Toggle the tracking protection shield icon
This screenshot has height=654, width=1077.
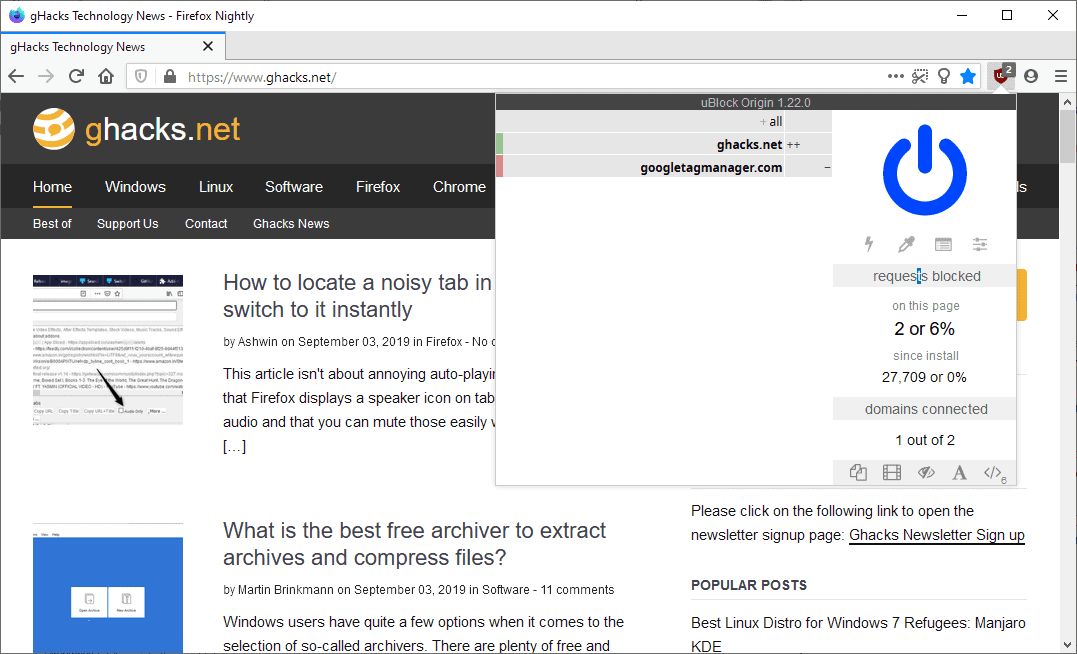click(141, 76)
